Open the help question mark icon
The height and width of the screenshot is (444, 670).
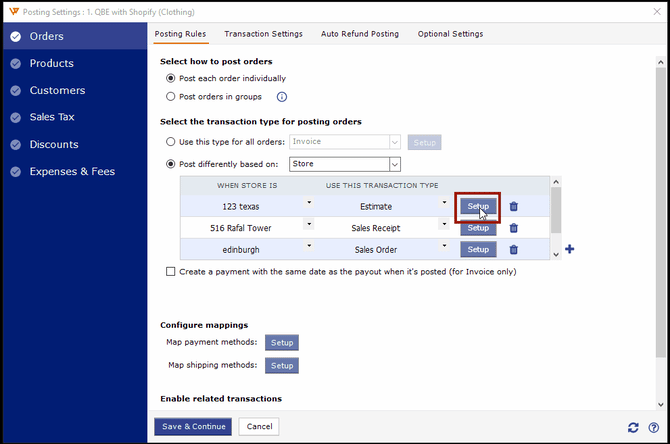(x=653, y=427)
